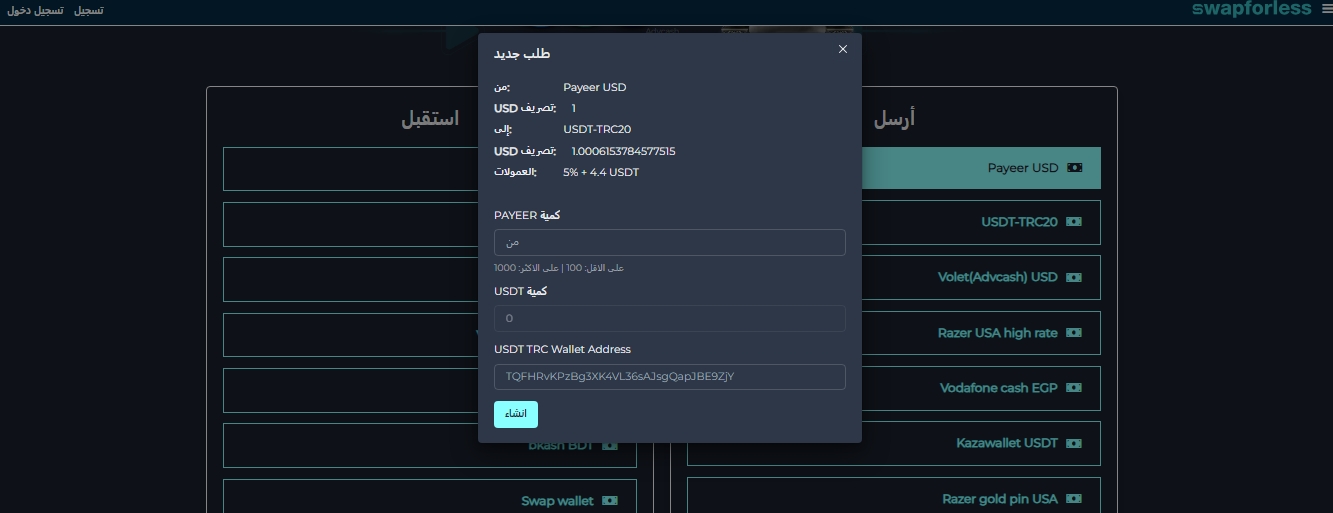The image size is (1333, 513).
Task: Click the استقبل receive heading
Action: (x=430, y=118)
